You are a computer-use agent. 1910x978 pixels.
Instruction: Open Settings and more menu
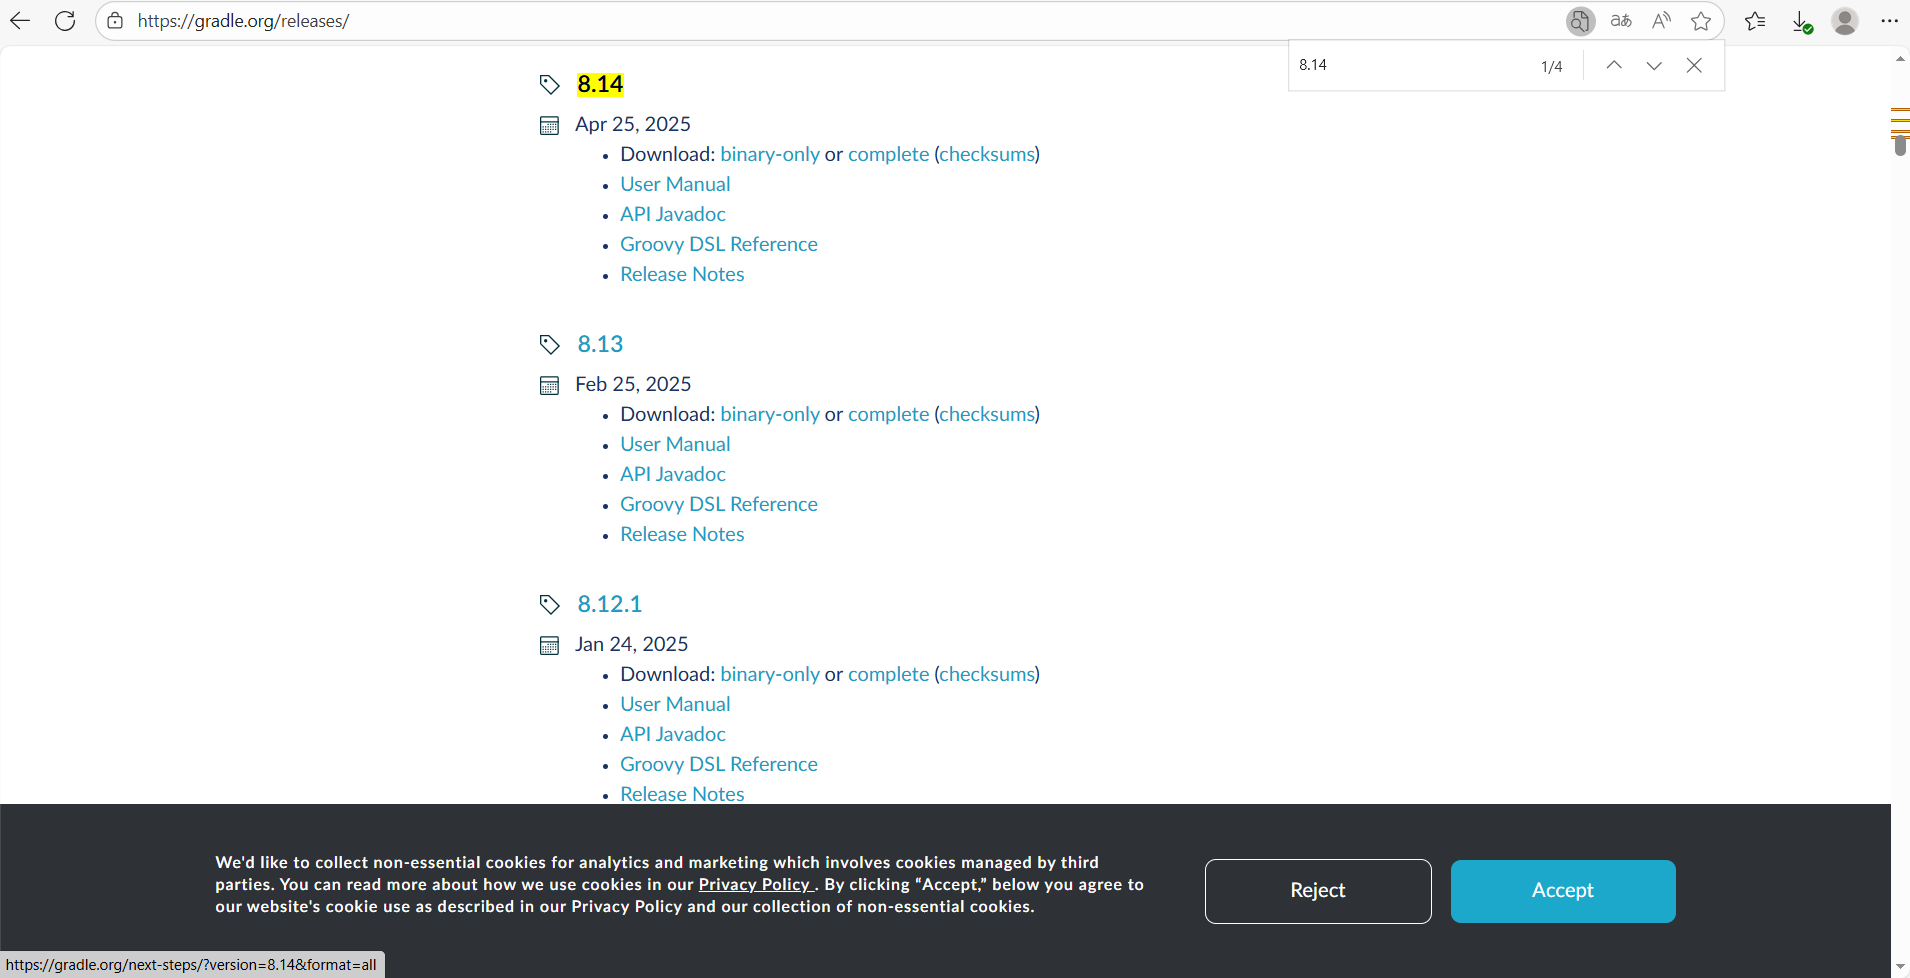coord(1889,21)
